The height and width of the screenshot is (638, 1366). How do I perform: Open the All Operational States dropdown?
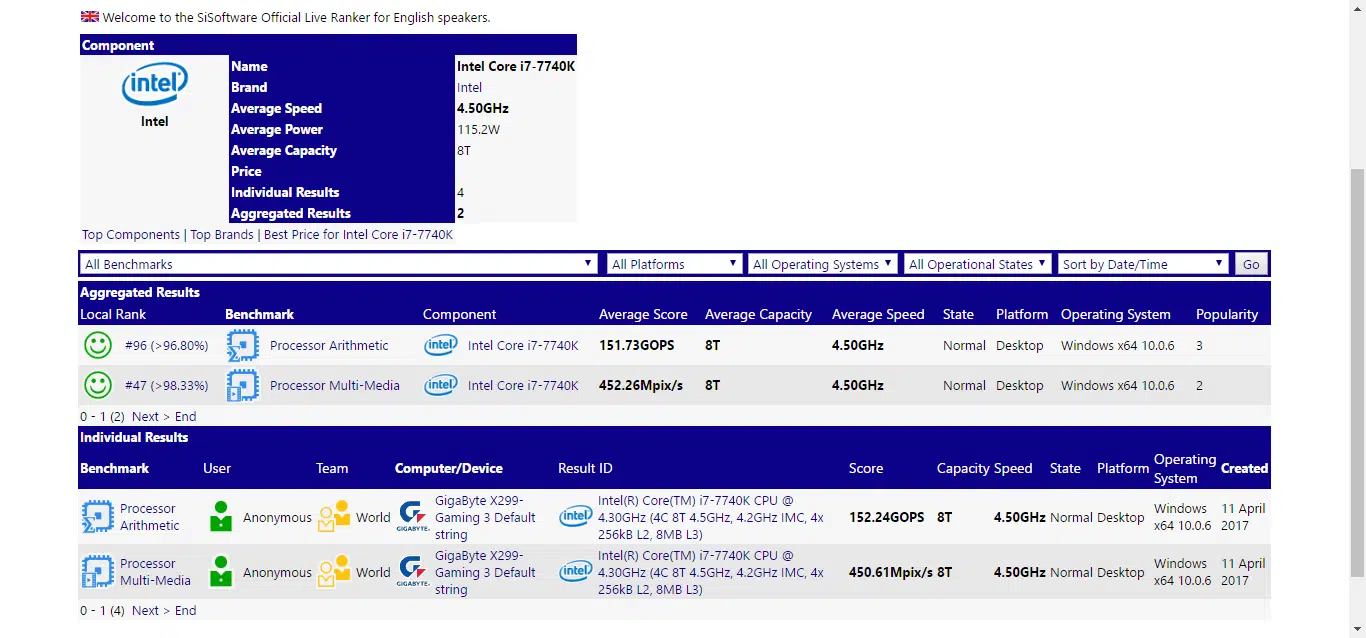tap(978, 264)
